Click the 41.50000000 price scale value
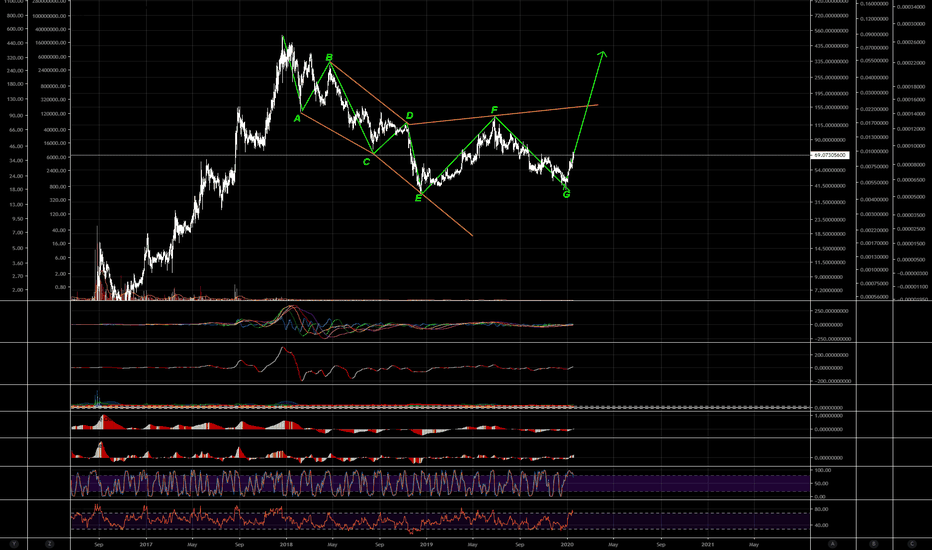 tap(832, 186)
